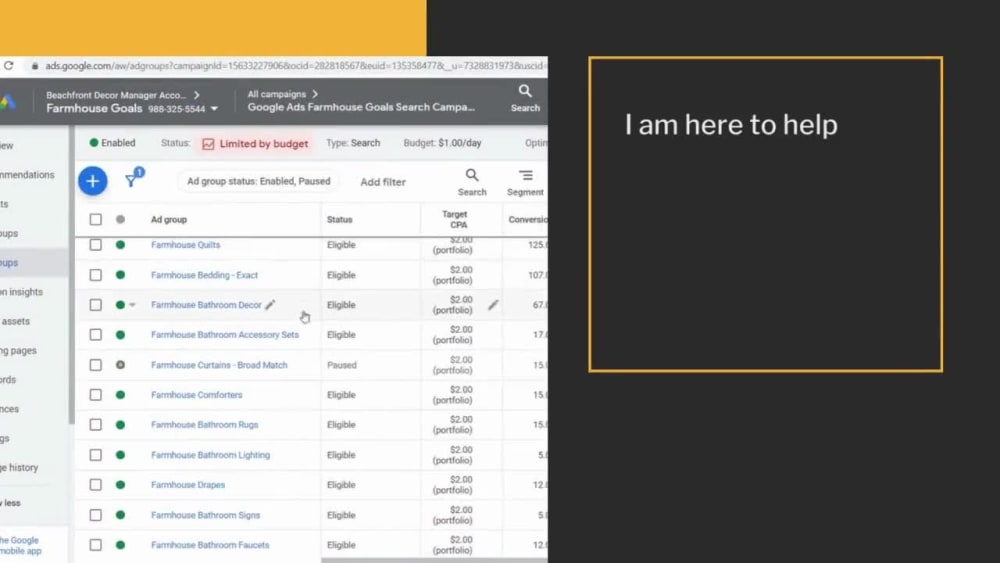The image size is (1000, 563).
Task: Open Recommendations in the sidebar
Action: [x=27, y=175]
